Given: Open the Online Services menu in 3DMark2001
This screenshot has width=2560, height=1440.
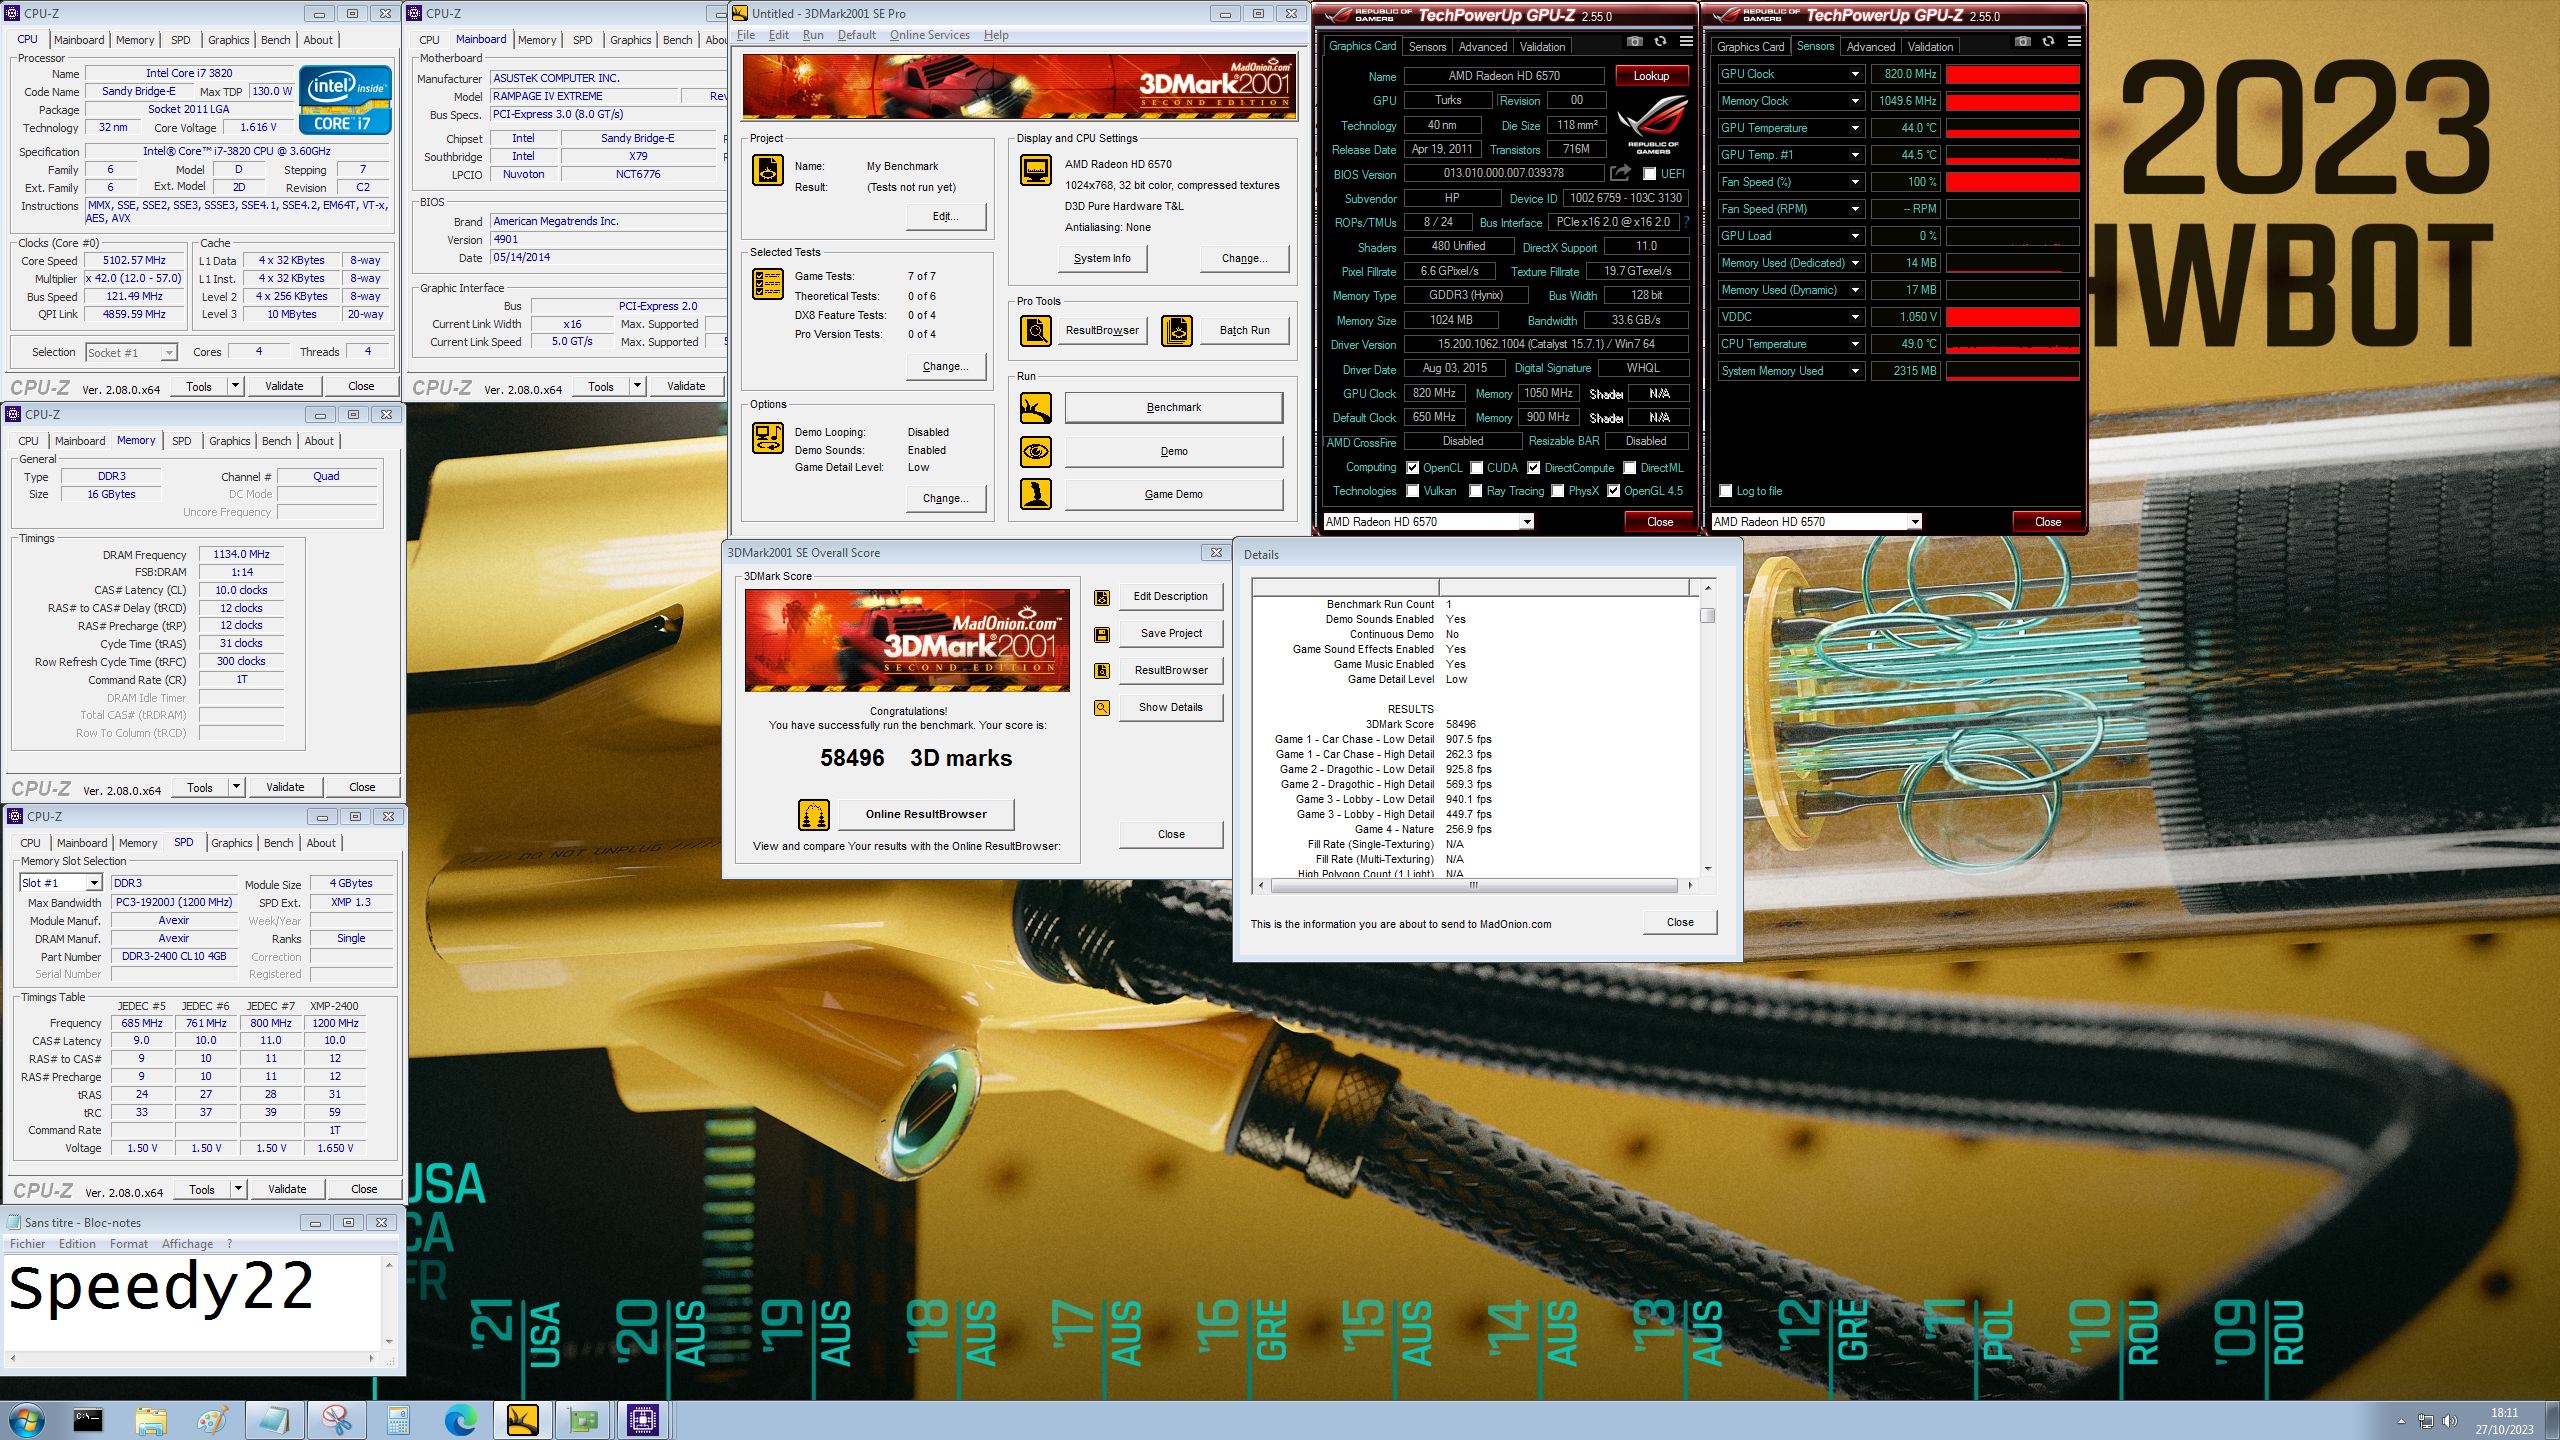Looking at the screenshot, I should [x=929, y=35].
